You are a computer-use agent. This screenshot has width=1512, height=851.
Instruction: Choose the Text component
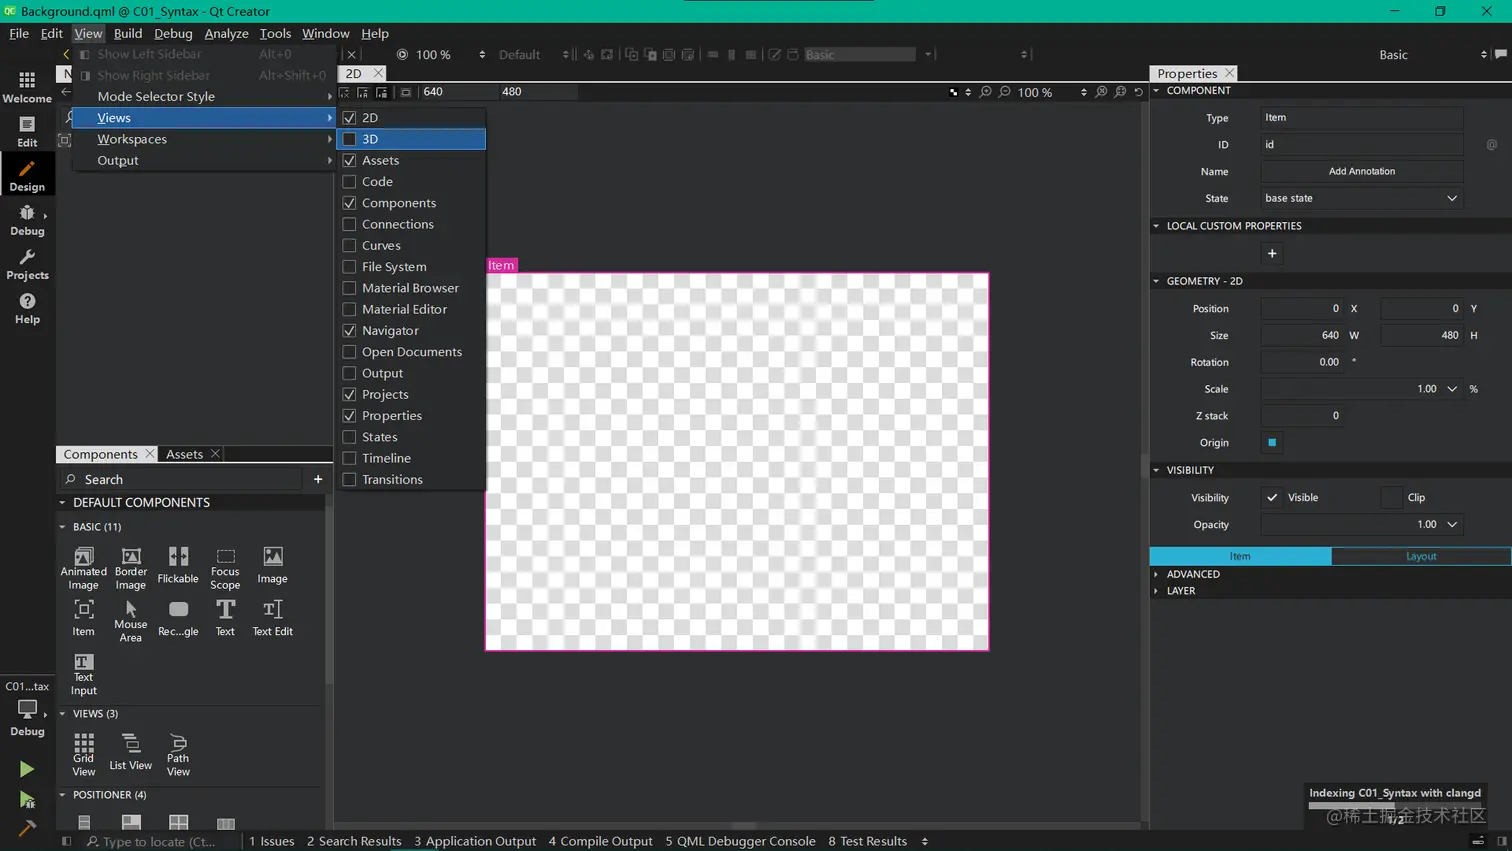click(225, 618)
